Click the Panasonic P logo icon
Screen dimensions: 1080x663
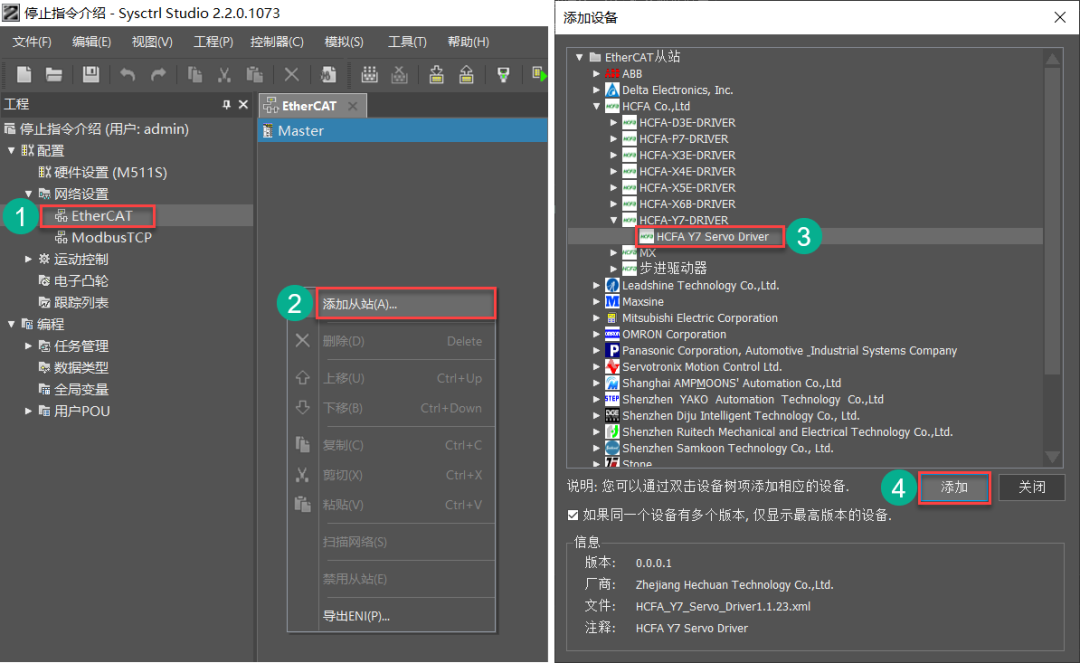(612, 350)
